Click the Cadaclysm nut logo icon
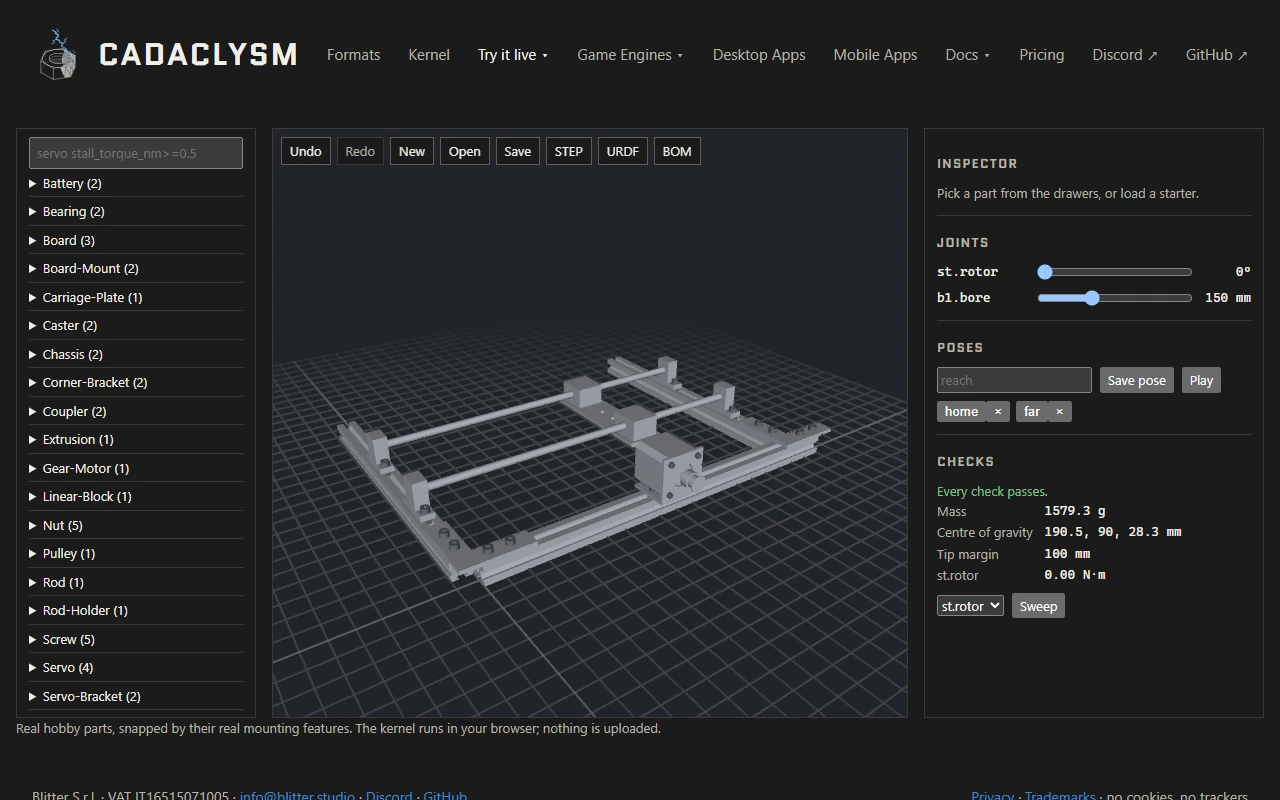Viewport: 1280px width, 800px height. (x=58, y=54)
